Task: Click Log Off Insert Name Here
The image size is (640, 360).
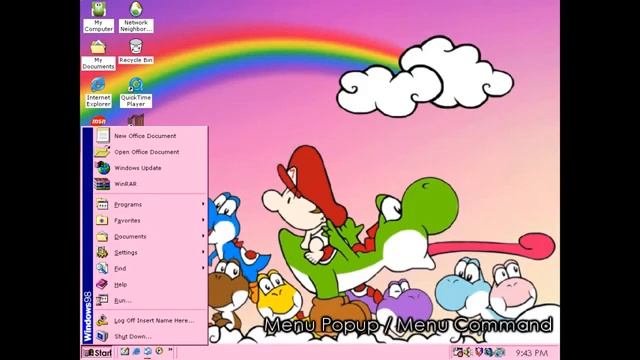Action: click(151, 320)
